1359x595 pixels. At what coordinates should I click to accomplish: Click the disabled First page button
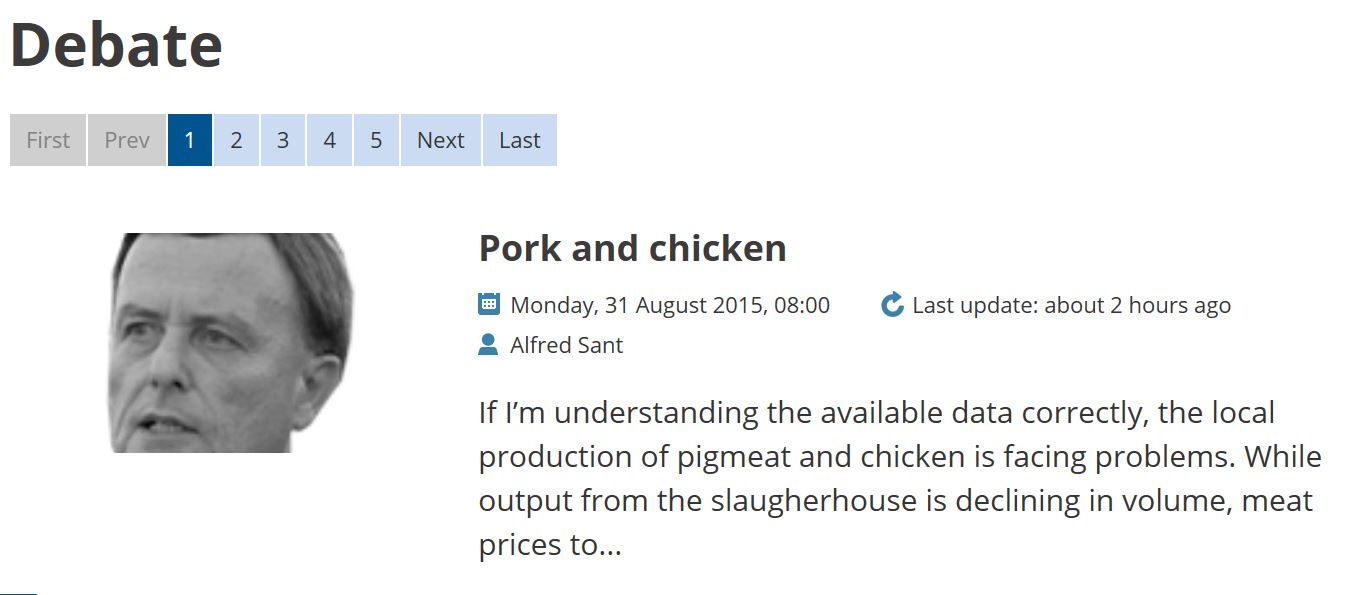coord(48,140)
